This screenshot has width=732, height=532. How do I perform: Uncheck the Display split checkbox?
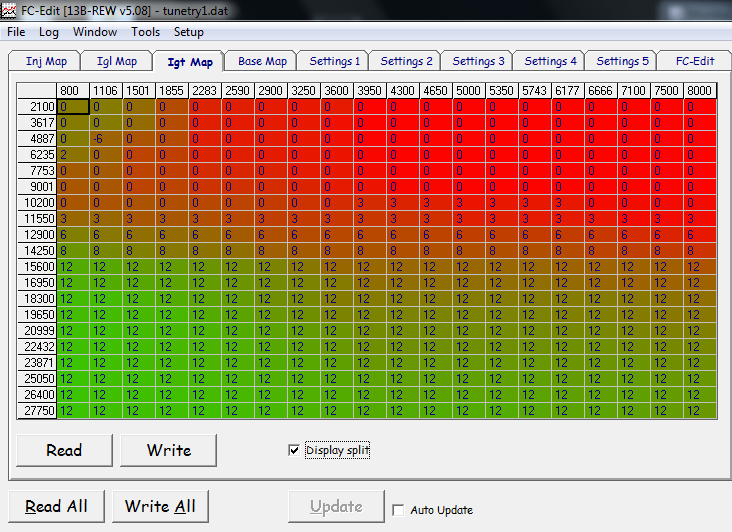coord(294,451)
